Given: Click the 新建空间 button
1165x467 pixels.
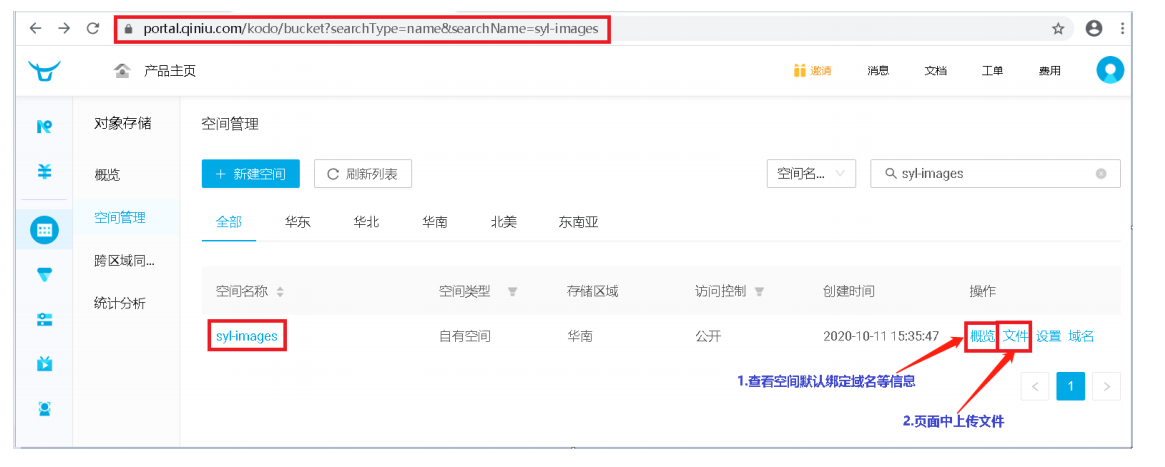Looking at the screenshot, I should click(250, 174).
